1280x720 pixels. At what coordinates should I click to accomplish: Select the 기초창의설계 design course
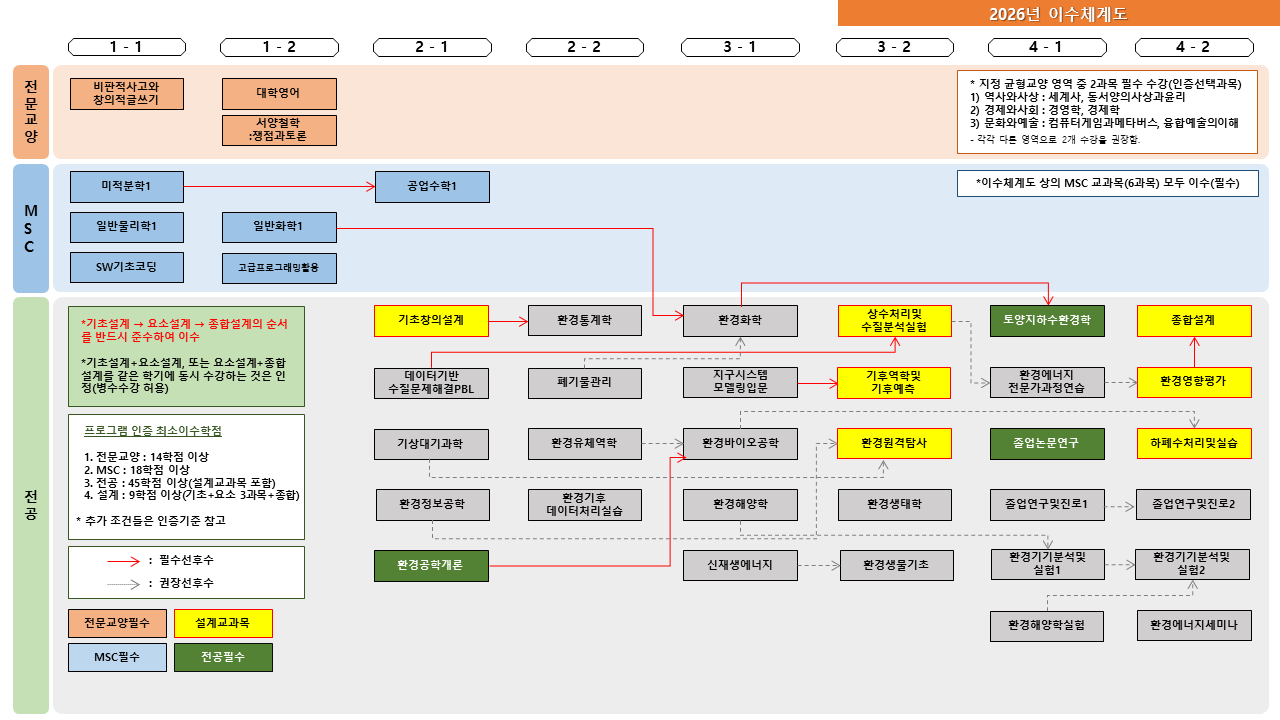431,321
